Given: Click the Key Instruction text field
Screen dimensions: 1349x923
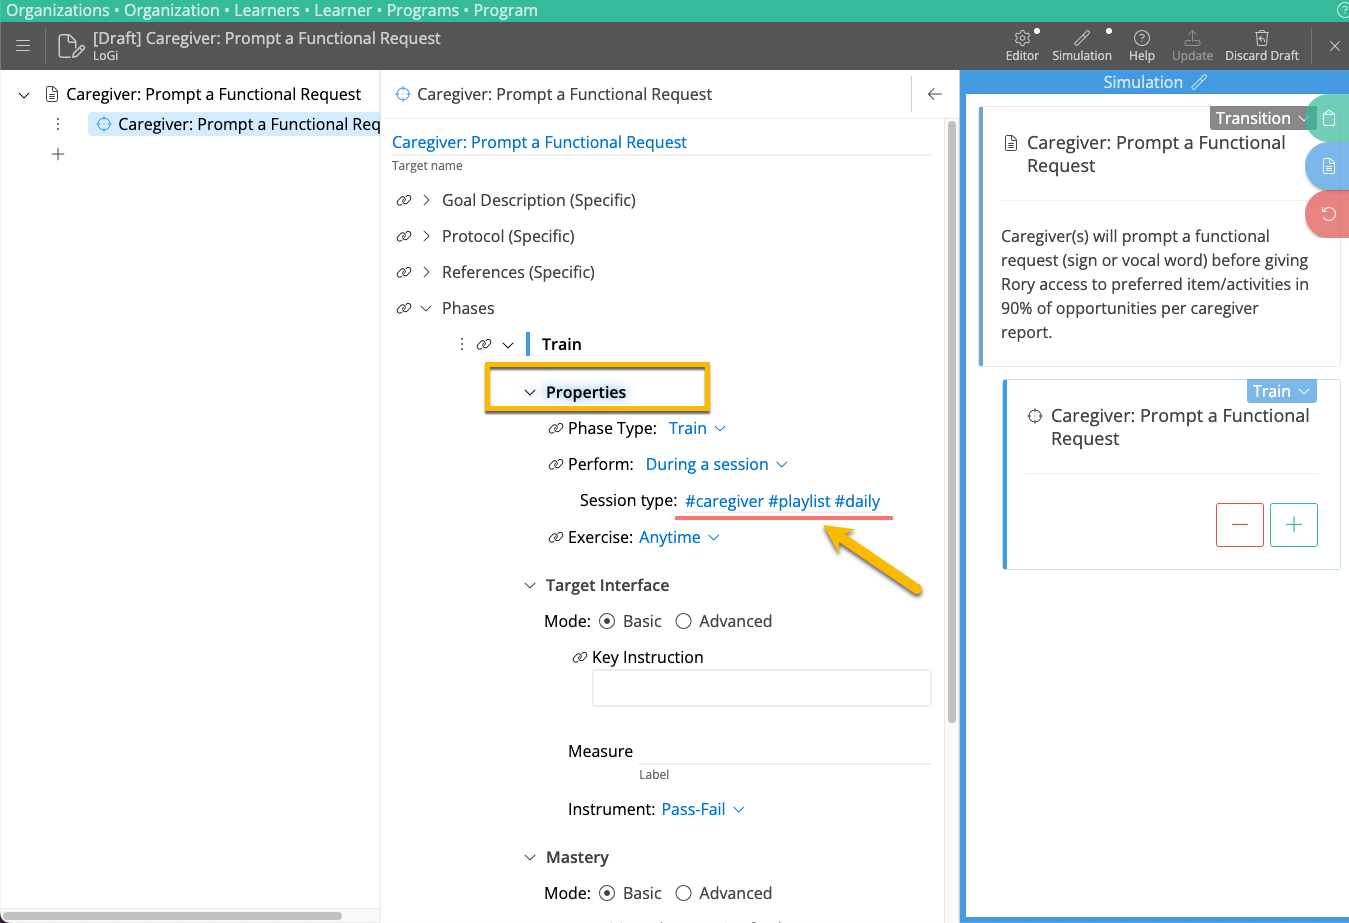Looking at the screenshot, I should [761, 688].
